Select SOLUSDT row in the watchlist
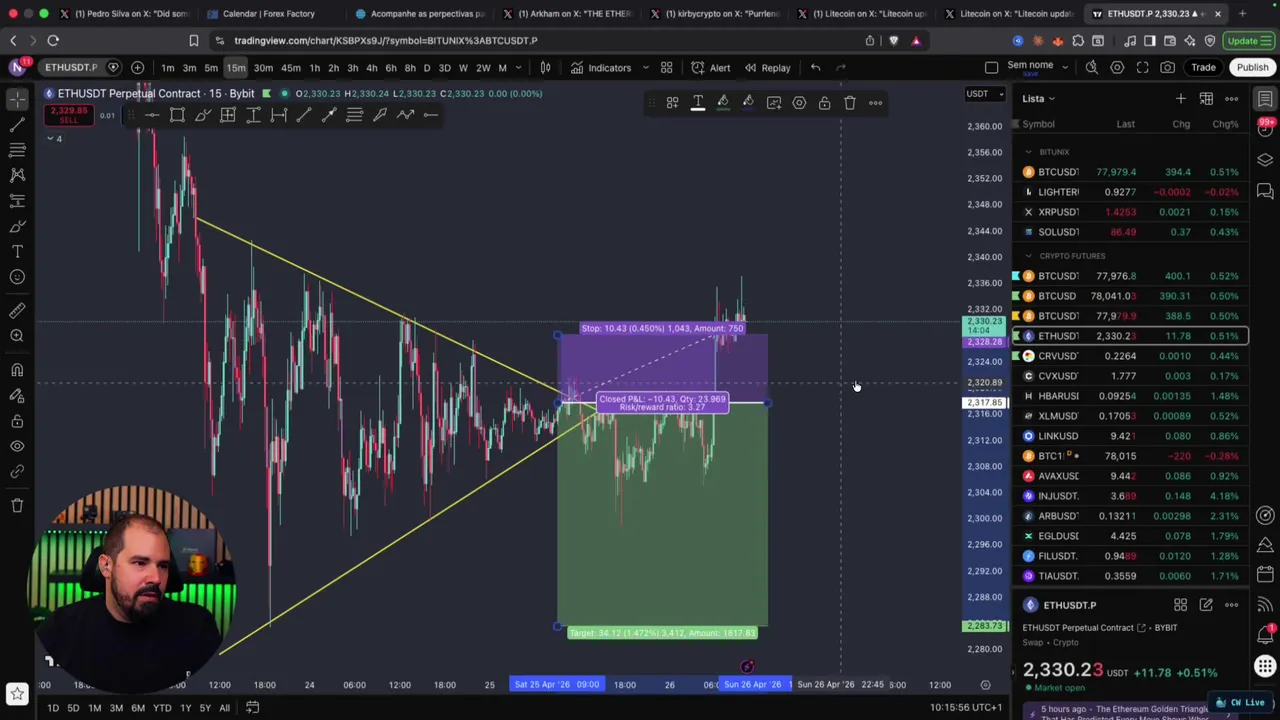Screen dimensions: 1280x720 1131,232
